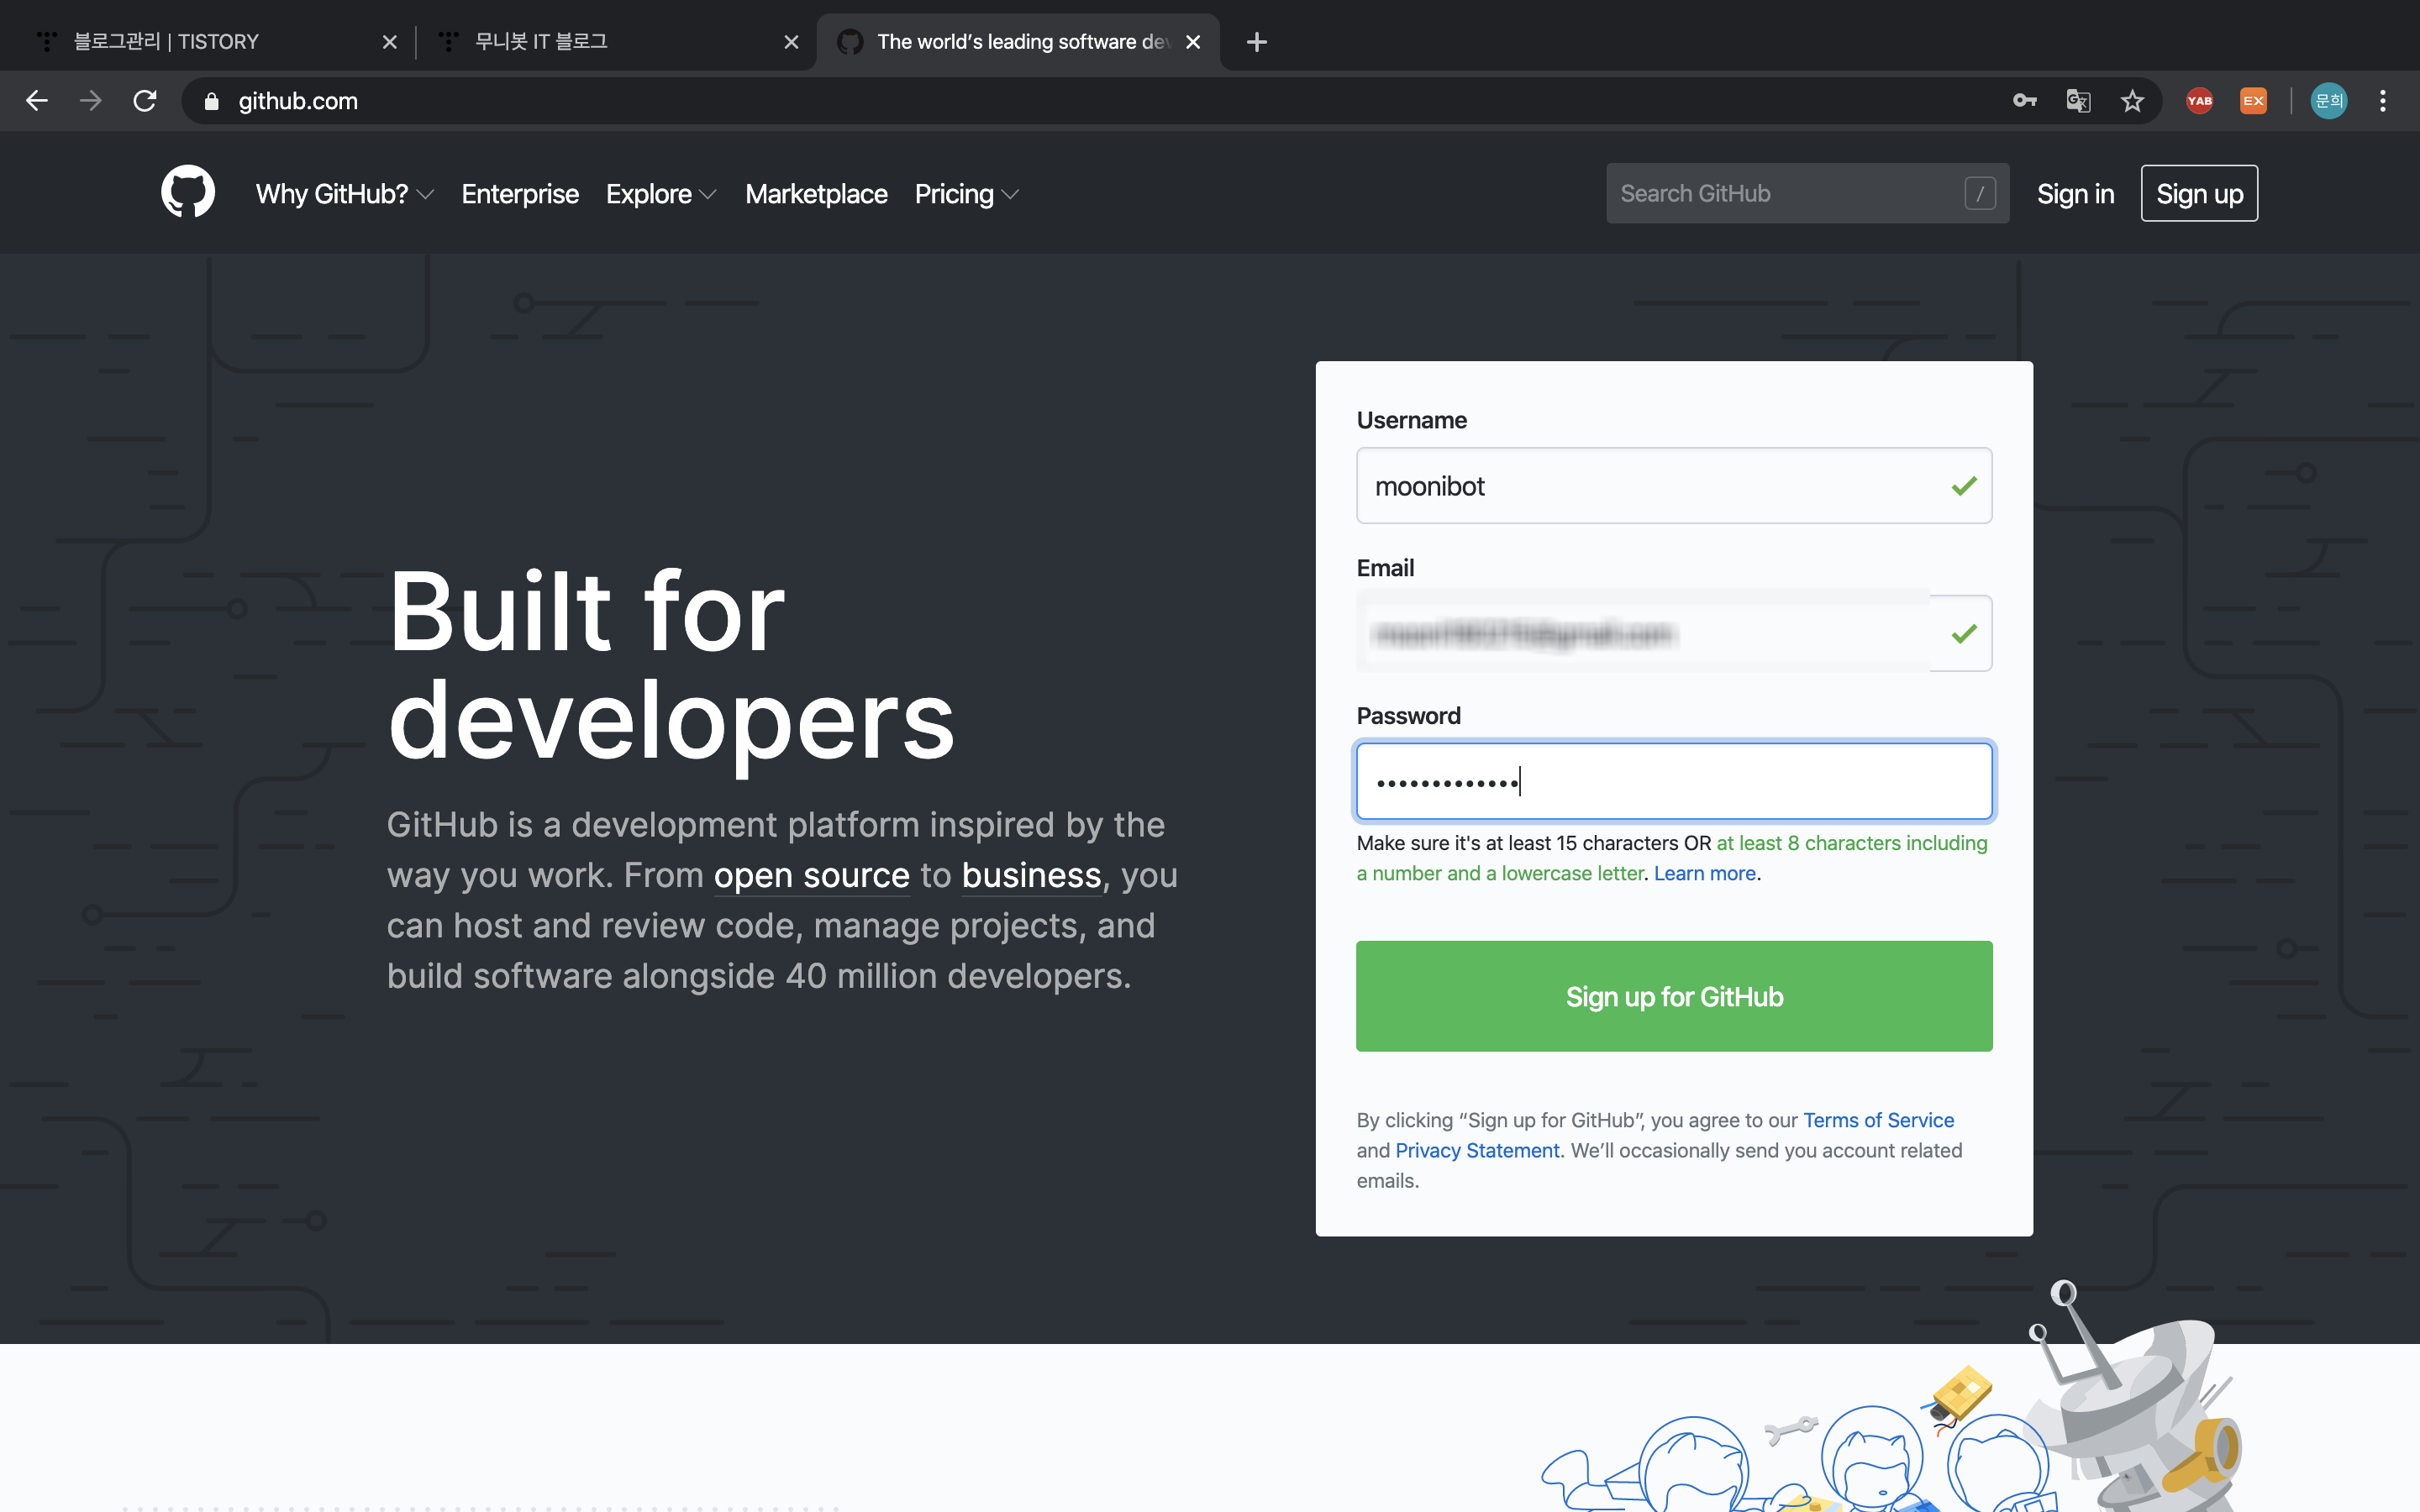The width and height of the screenshot is (2420, 1512).
Task: Go back to previous page
Action: tap(37, 101)
